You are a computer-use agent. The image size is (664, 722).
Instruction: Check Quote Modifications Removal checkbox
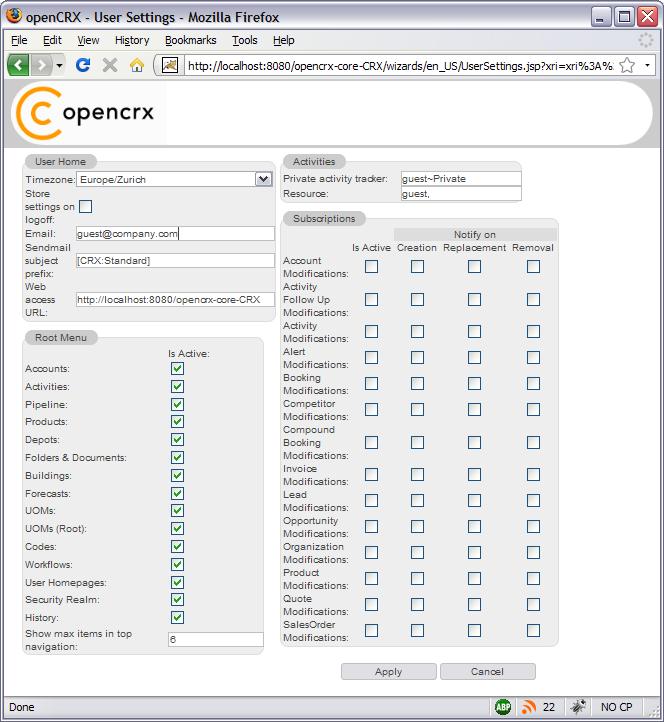pyautogui.click(x=533, y=604)
